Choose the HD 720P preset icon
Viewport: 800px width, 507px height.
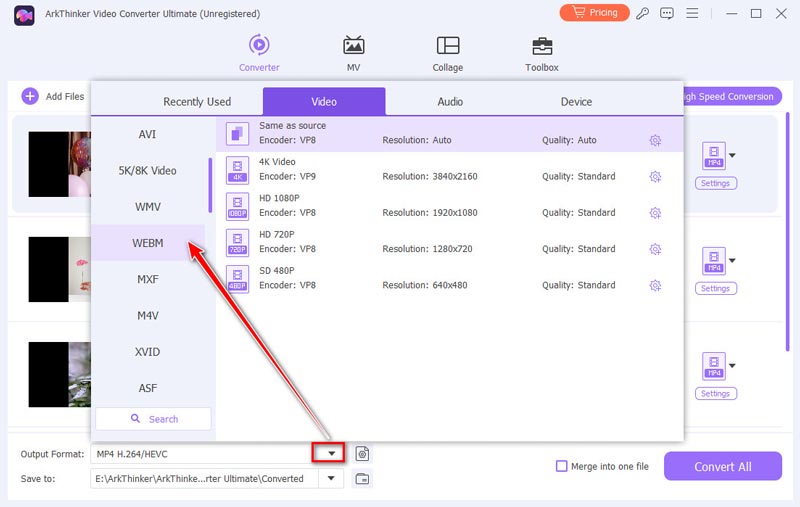coord(237,242)
